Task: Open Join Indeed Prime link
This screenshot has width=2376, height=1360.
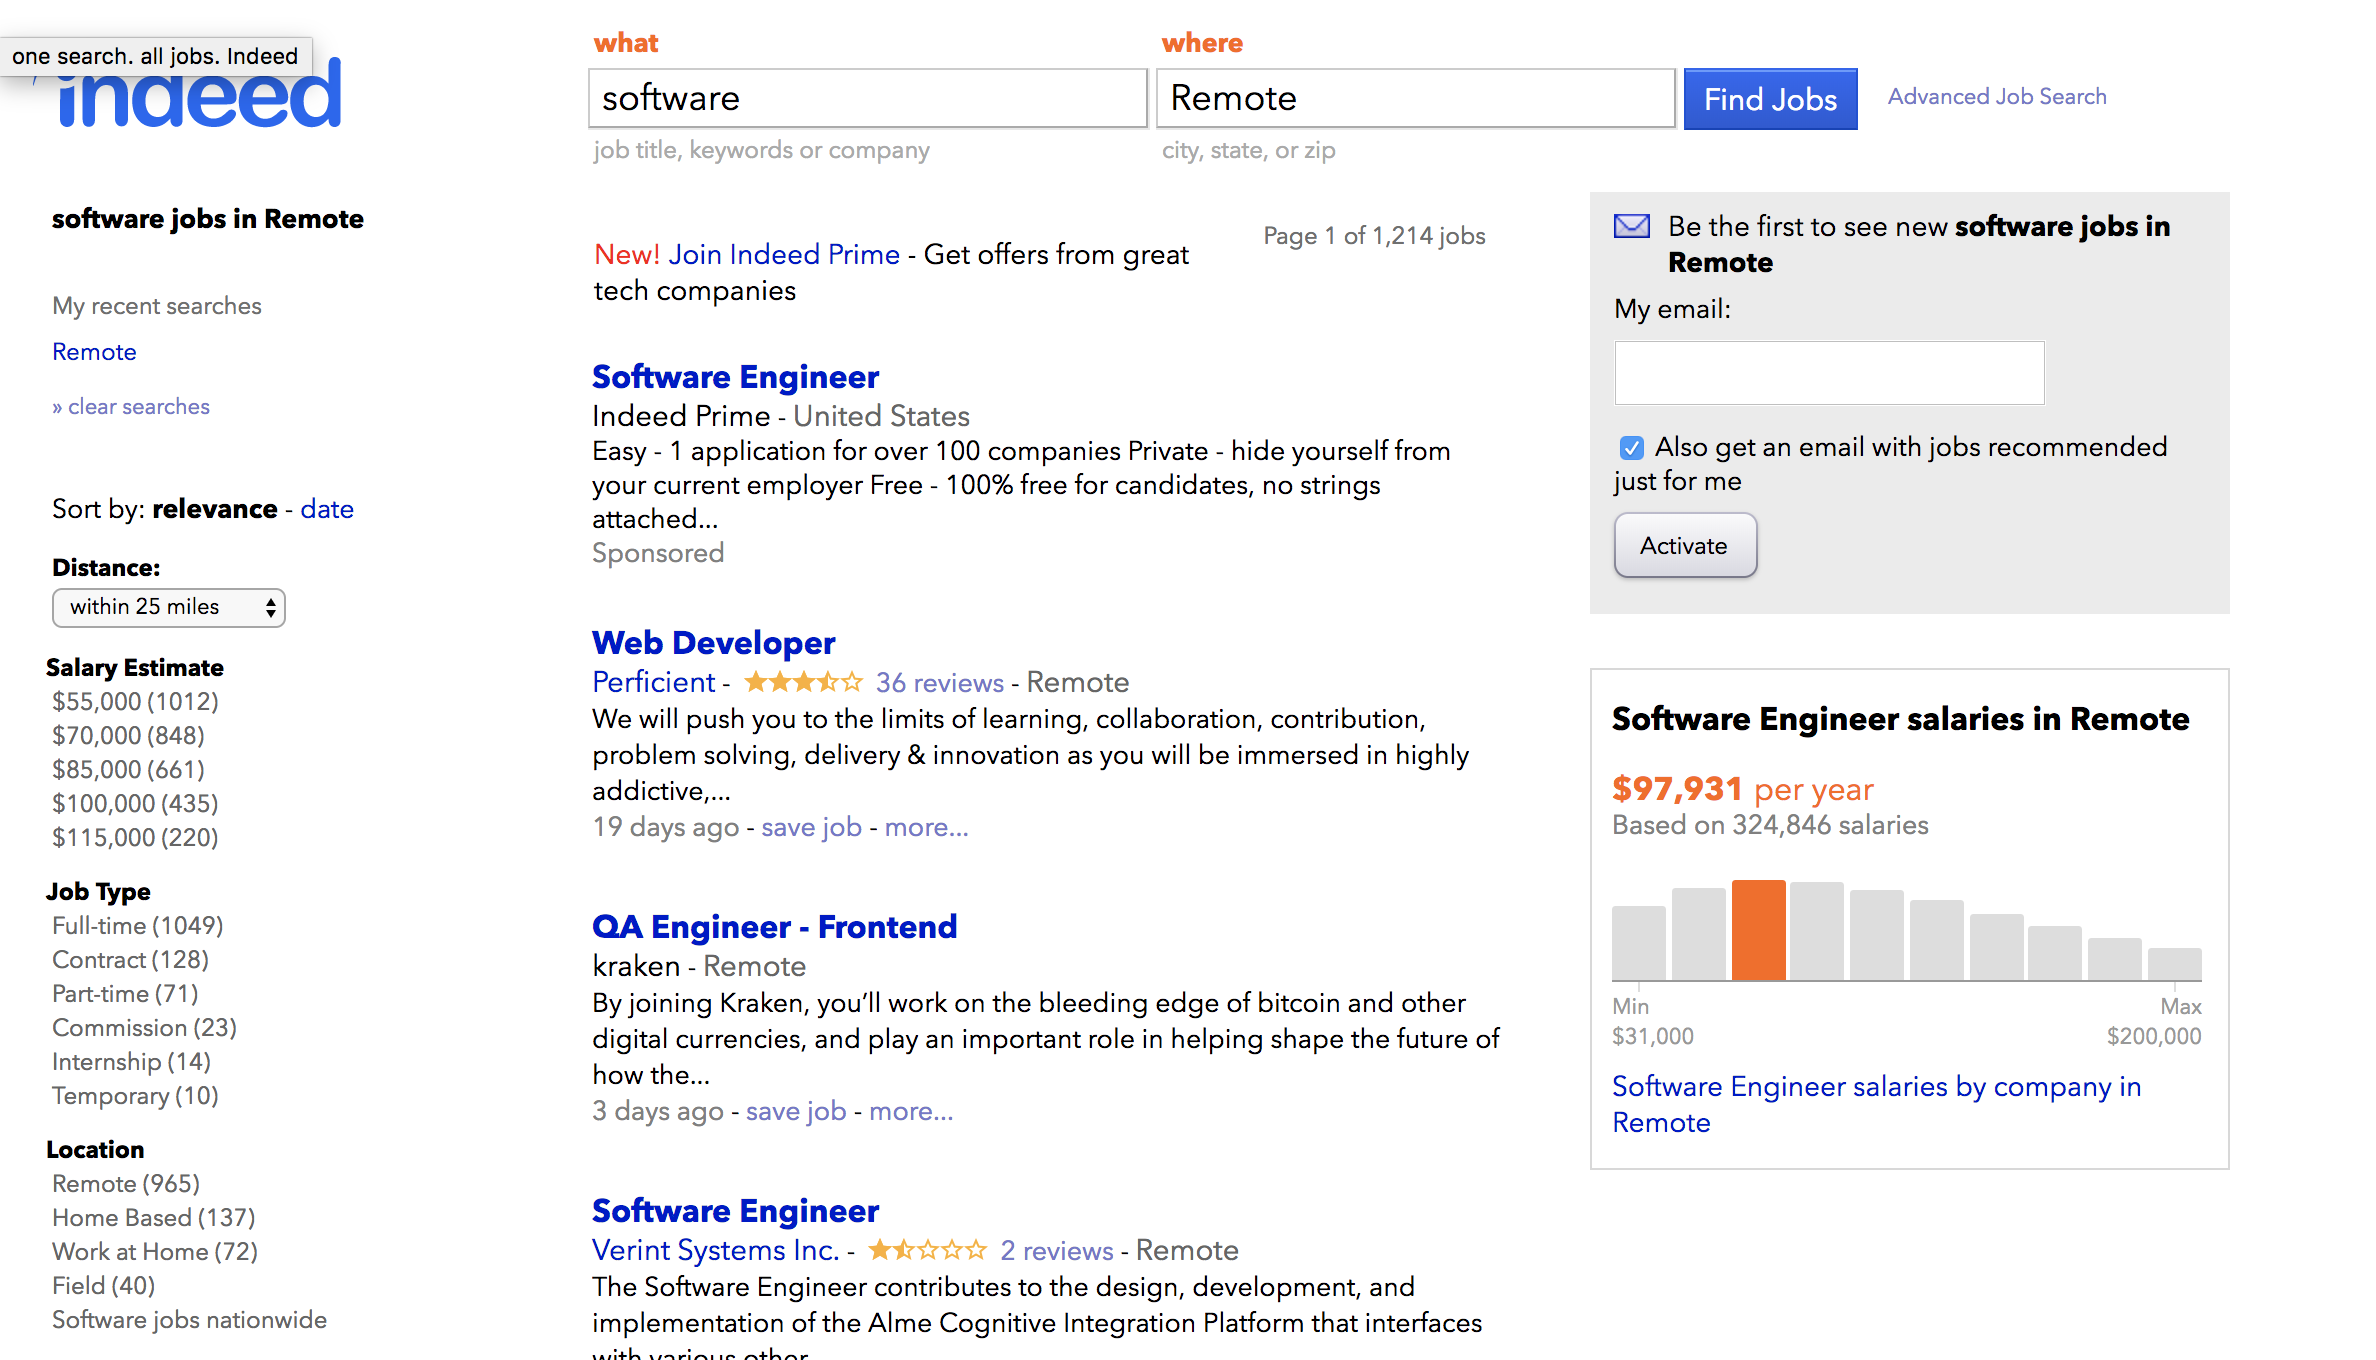Action: (784, 254)
